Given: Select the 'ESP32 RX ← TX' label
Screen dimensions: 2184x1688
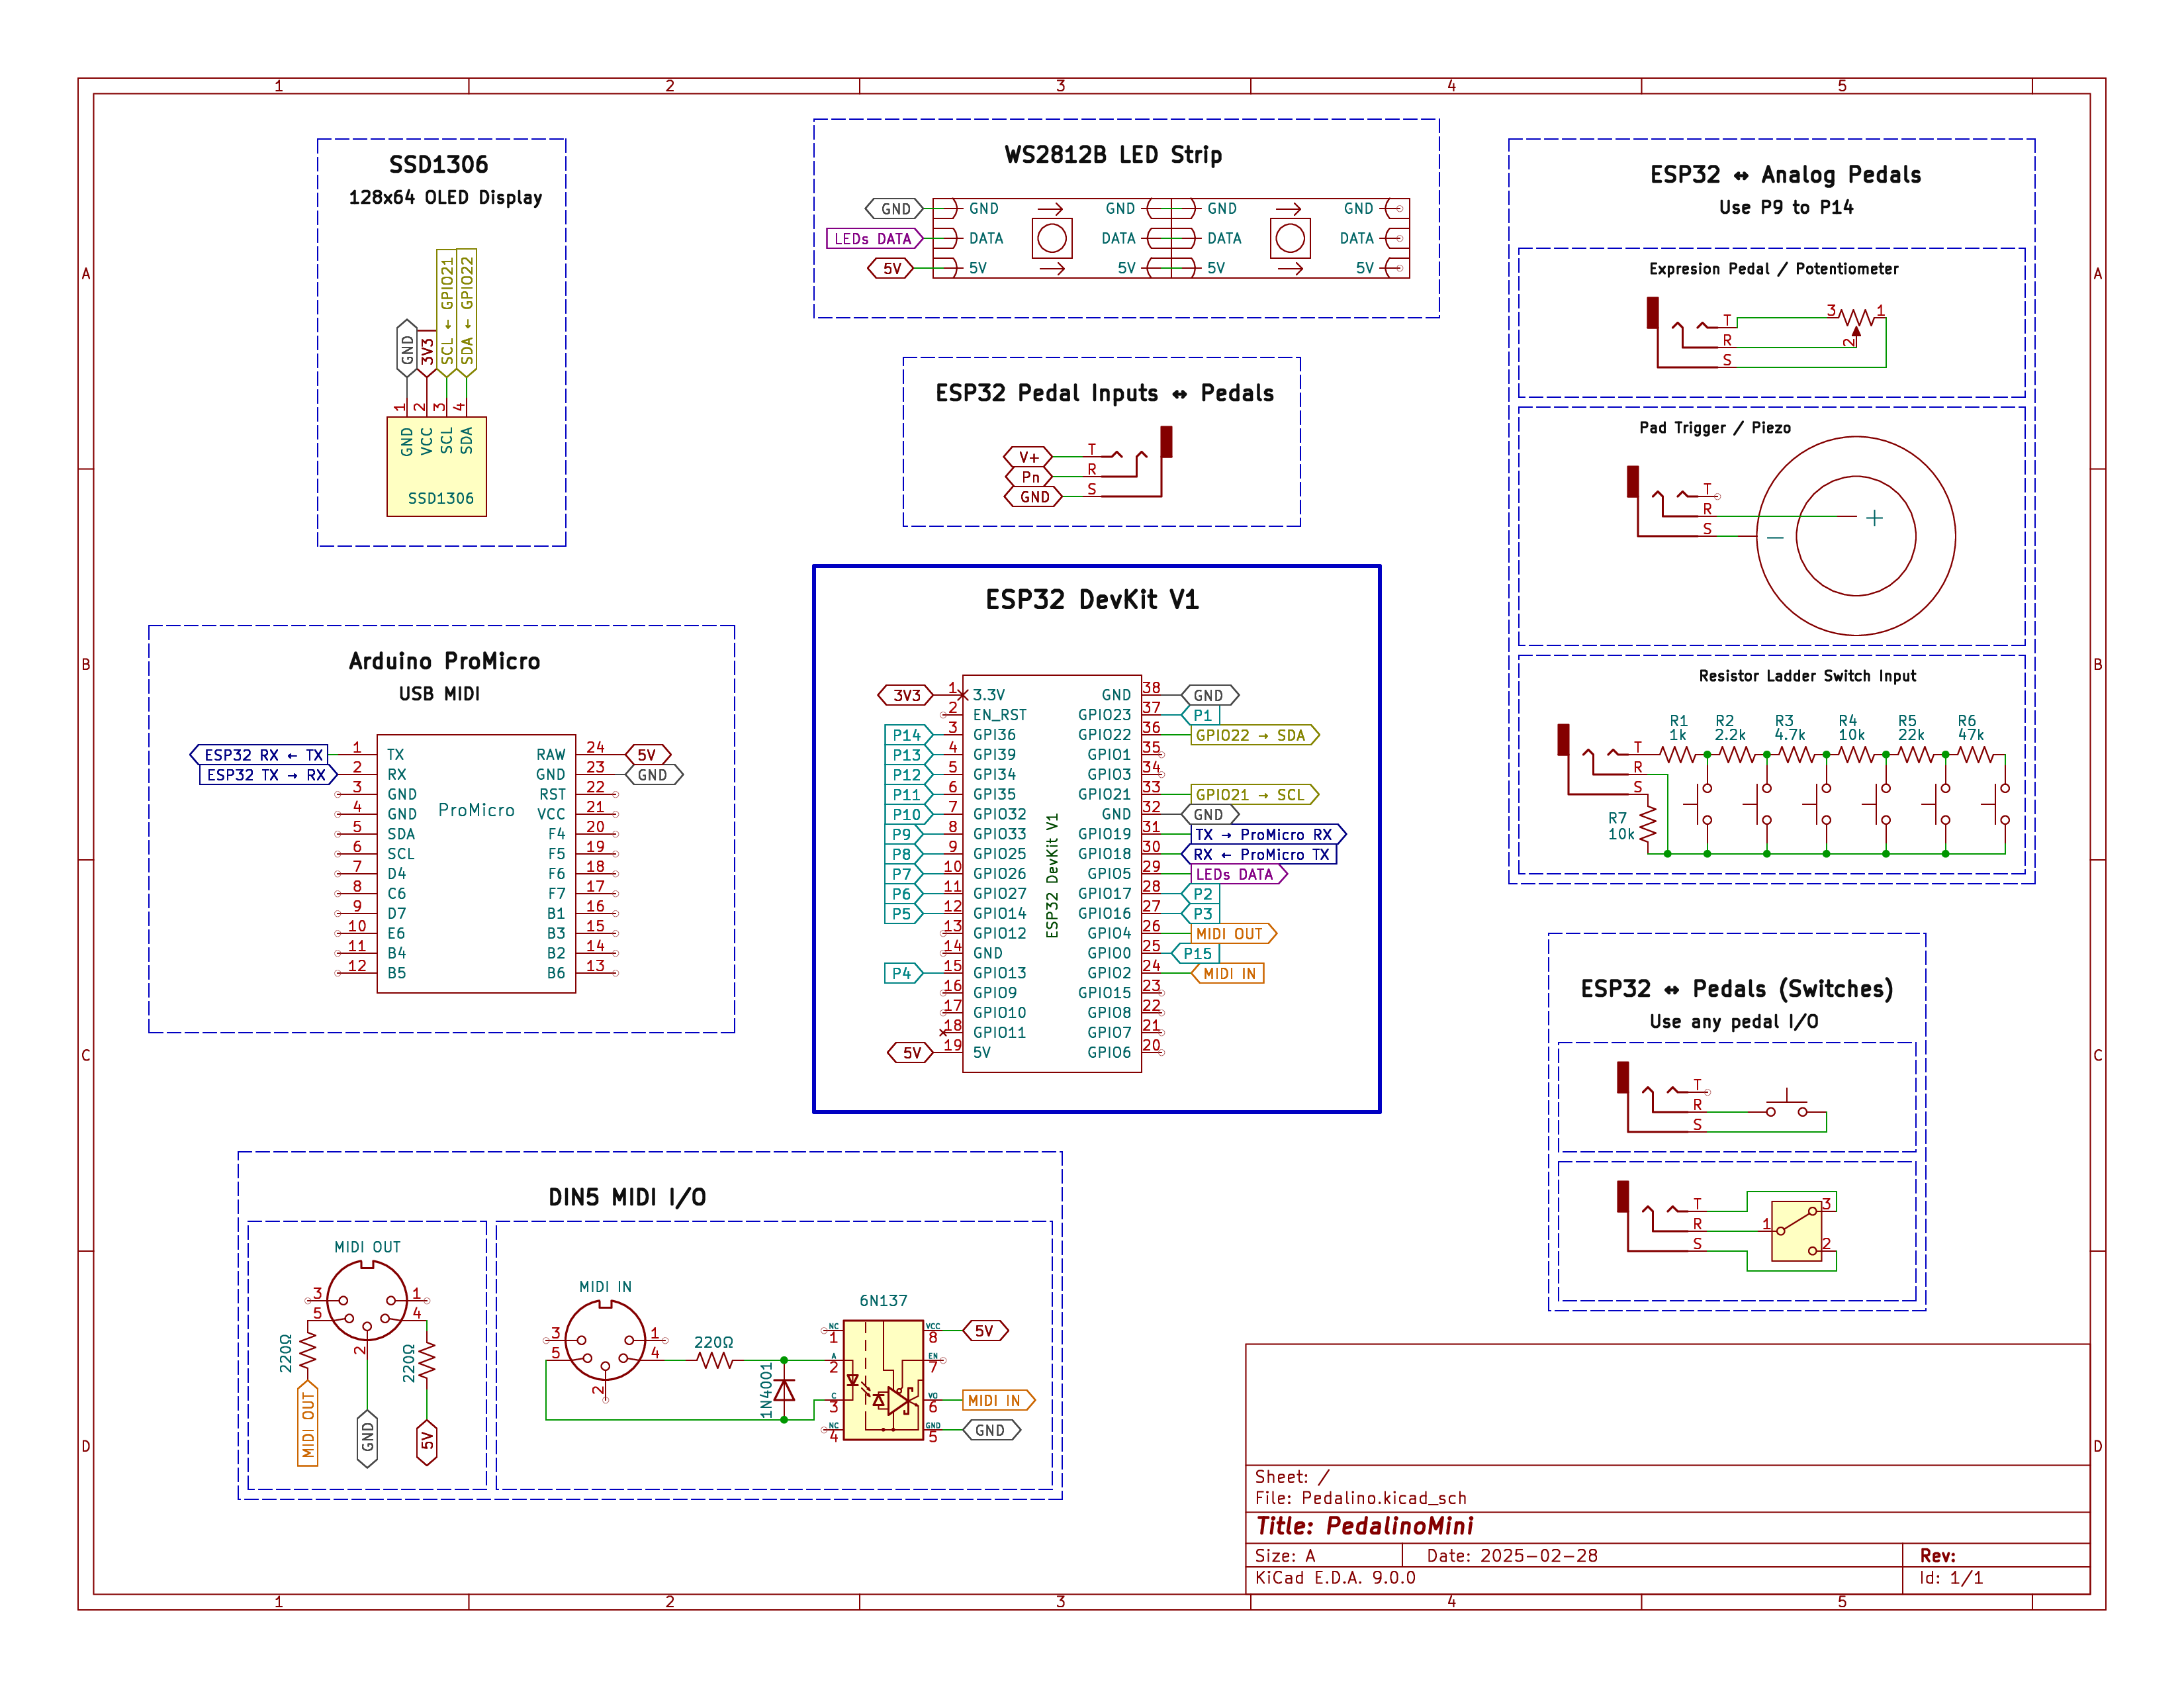Looking at the screenshot, I should 259,755.
